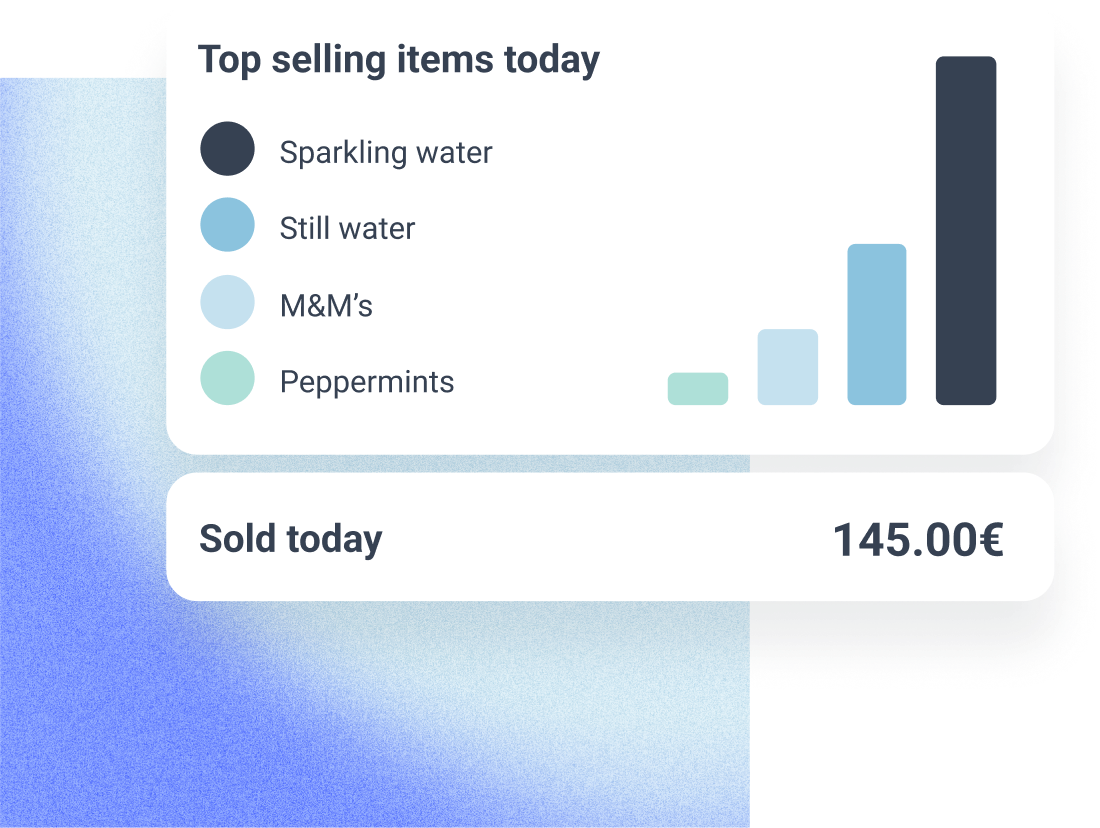This screenshot has width=1100, height=828.
Task: Click the dark navy Sparkling water legend dot
Action: tap(228, 149)
